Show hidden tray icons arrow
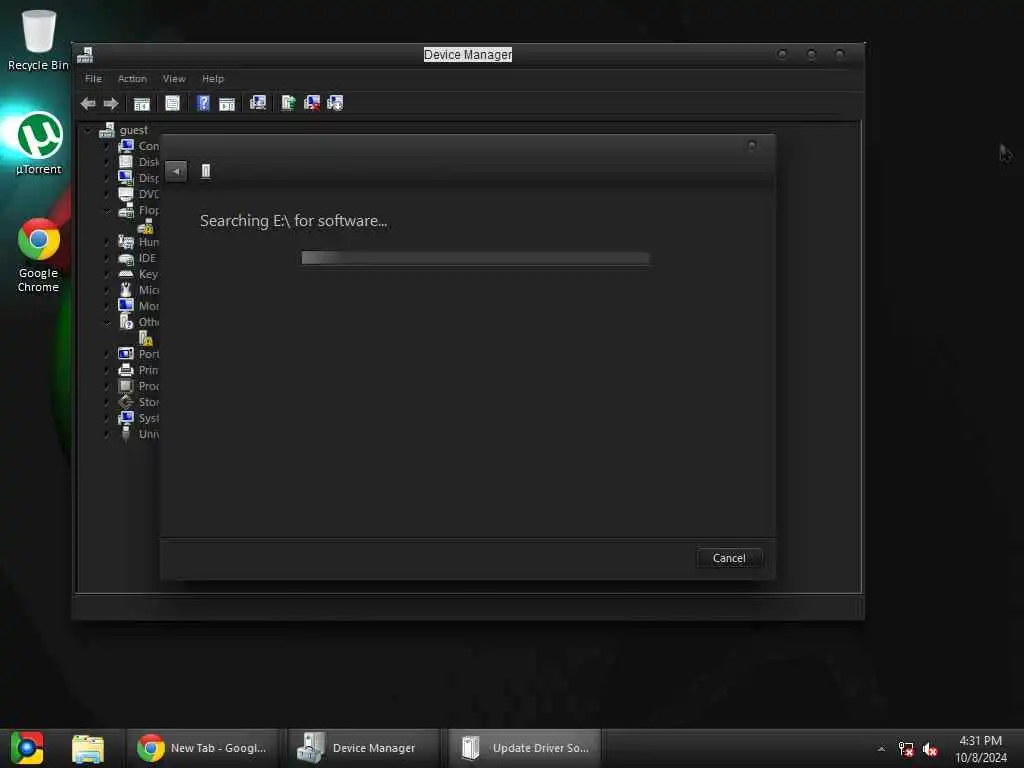The image size is (1024, 768). coord(881,749)
